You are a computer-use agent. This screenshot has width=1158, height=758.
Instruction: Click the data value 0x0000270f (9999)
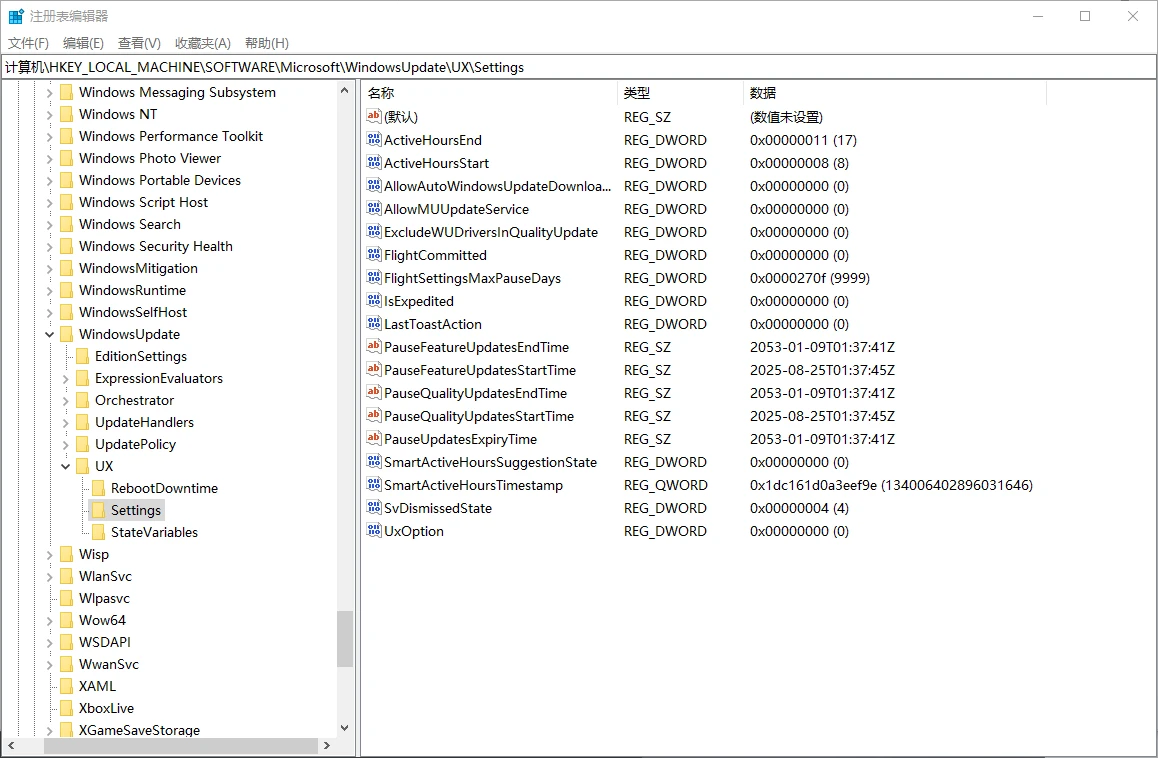pos(809,278)
